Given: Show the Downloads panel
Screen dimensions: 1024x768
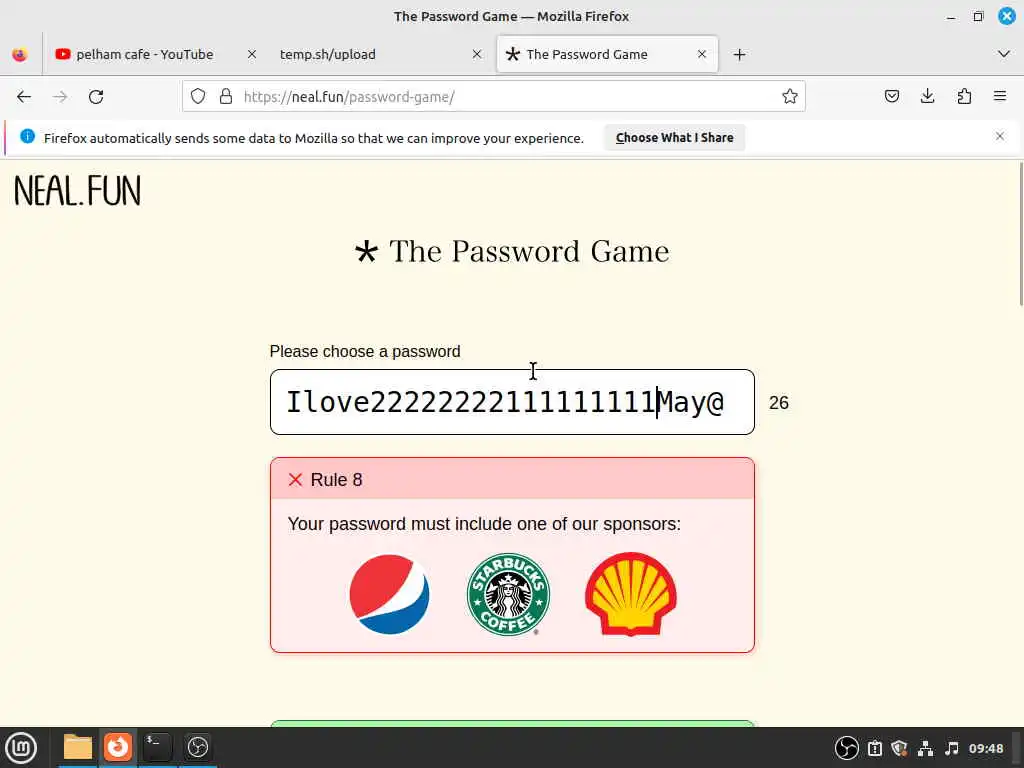Looking at the screenshot, I should click(927, 97).
